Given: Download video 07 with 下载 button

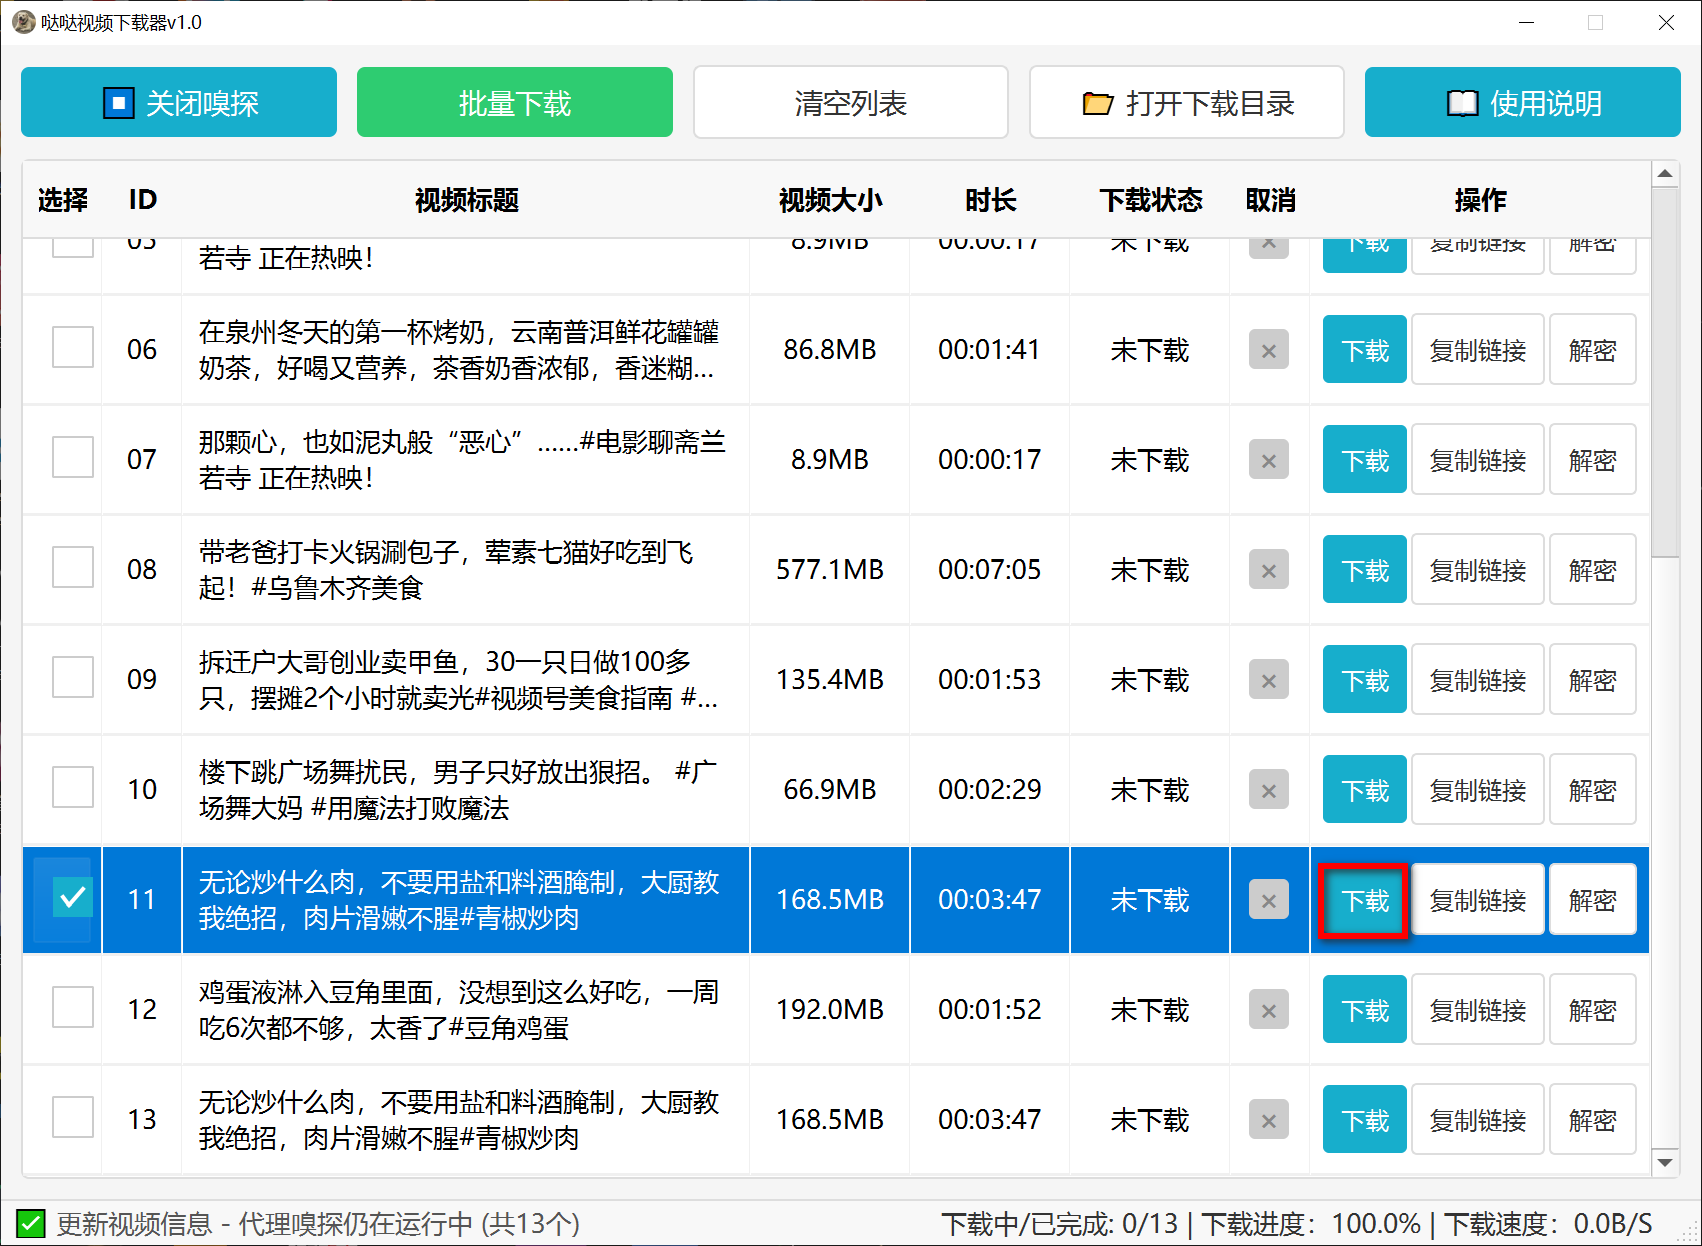Looking at the screenshot, I should 1365,460.
